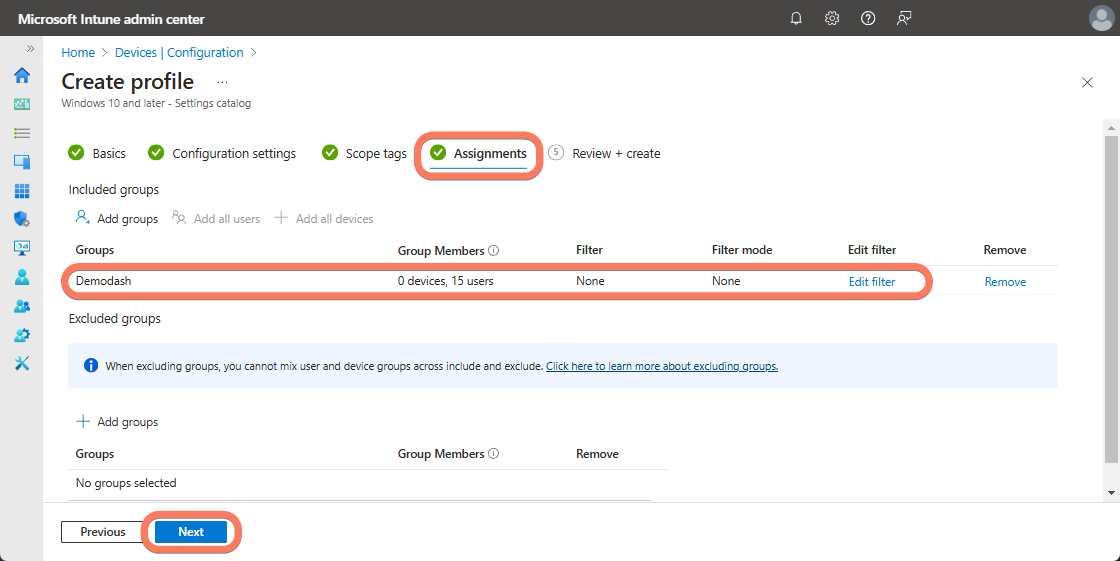
Task: Select the Scope tags step
Action: pos(375,153)
